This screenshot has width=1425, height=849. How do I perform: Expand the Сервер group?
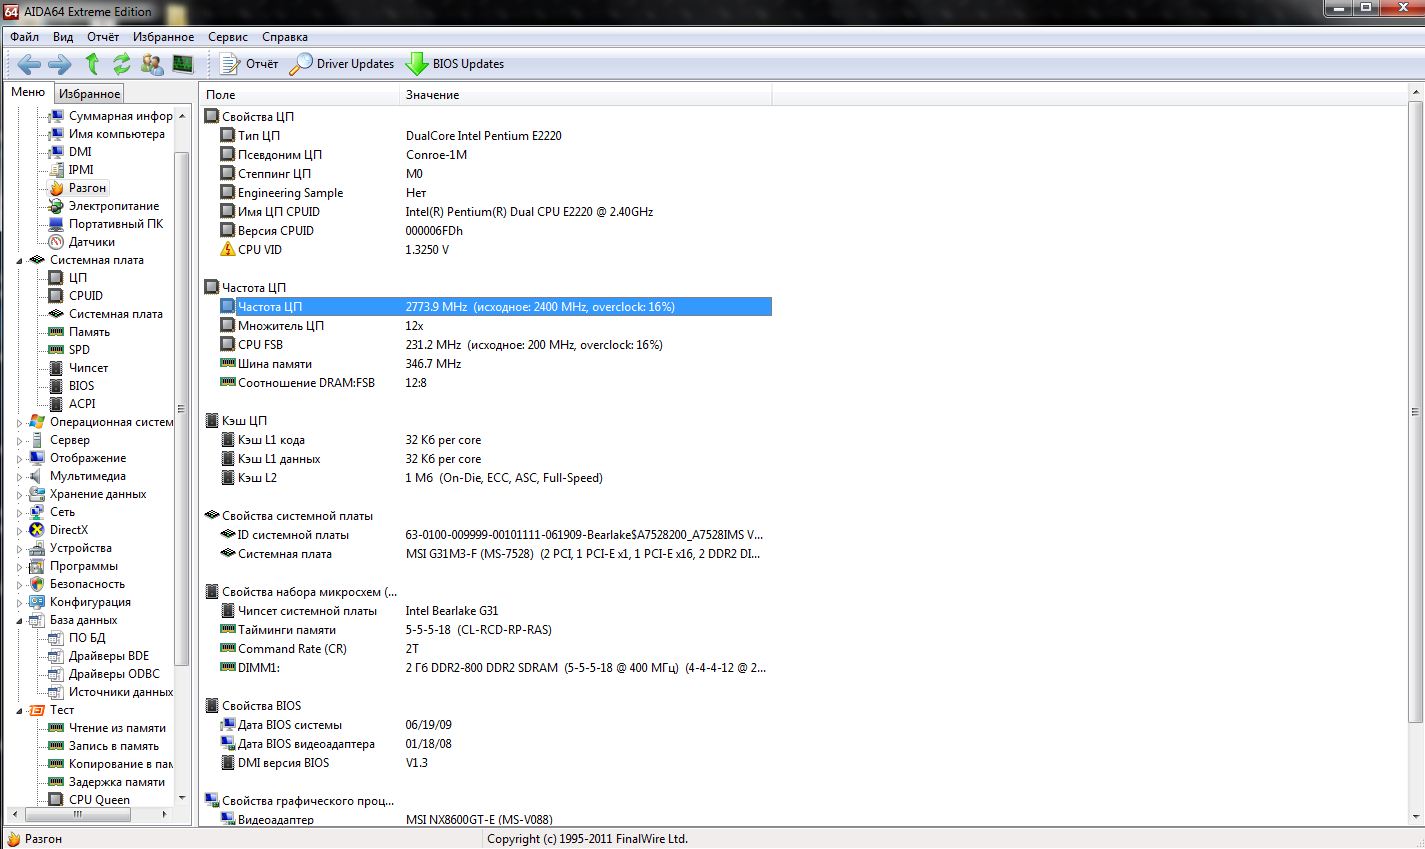[20, 441]
